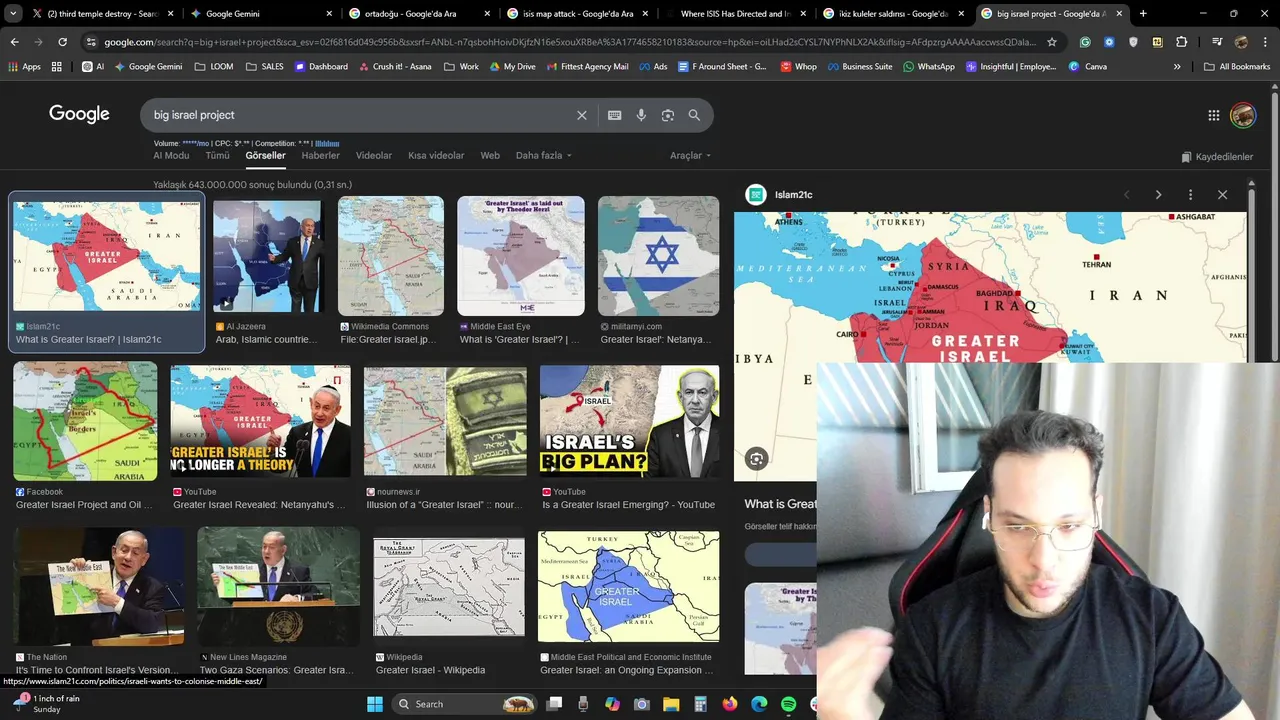Switch to the AI Modu tab

tap(171, 156)
